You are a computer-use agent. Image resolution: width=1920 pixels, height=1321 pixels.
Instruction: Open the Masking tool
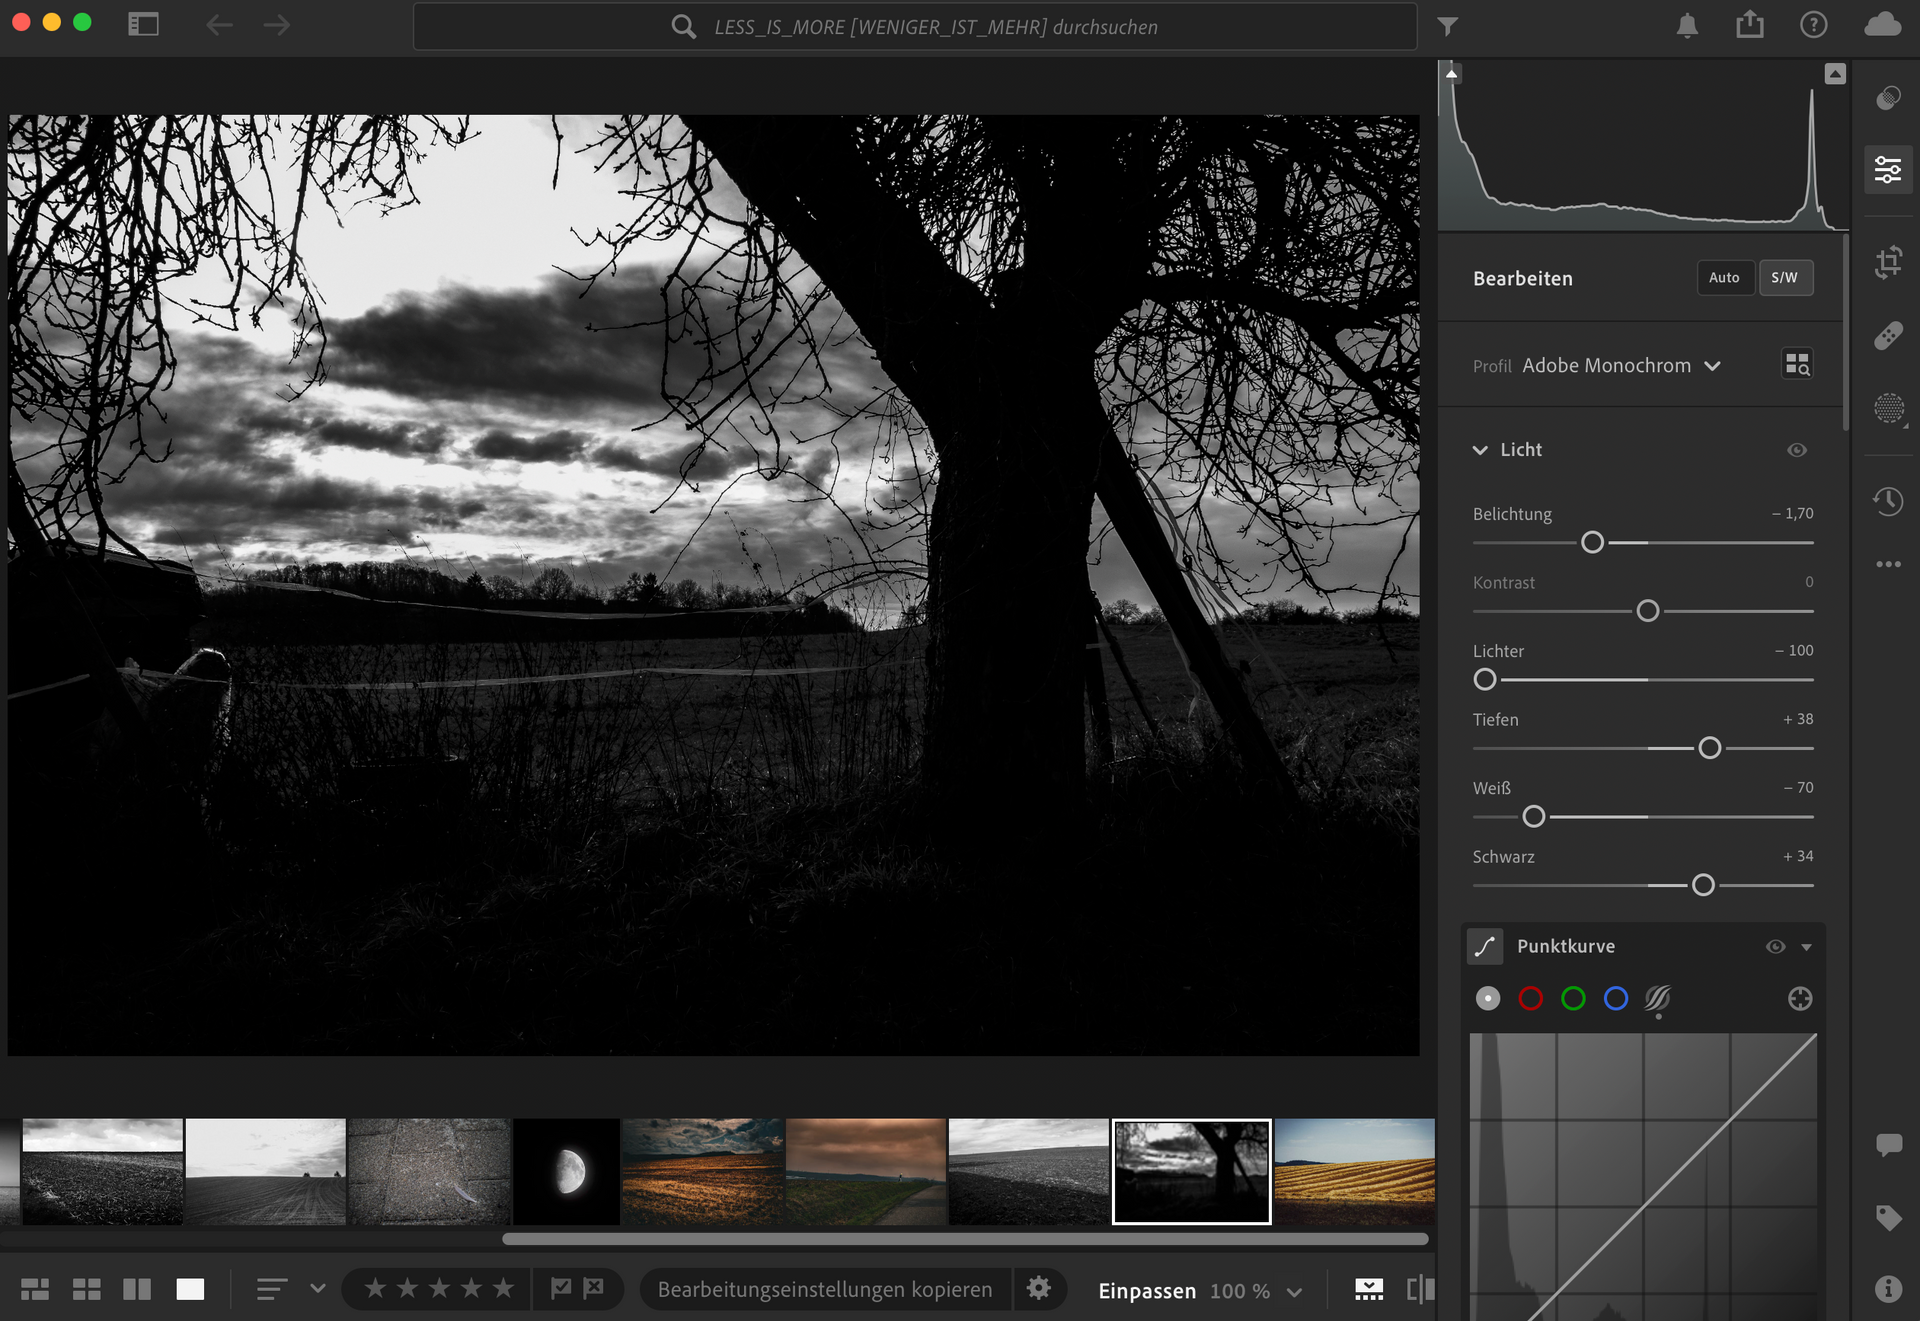[x=1888, y=408]
